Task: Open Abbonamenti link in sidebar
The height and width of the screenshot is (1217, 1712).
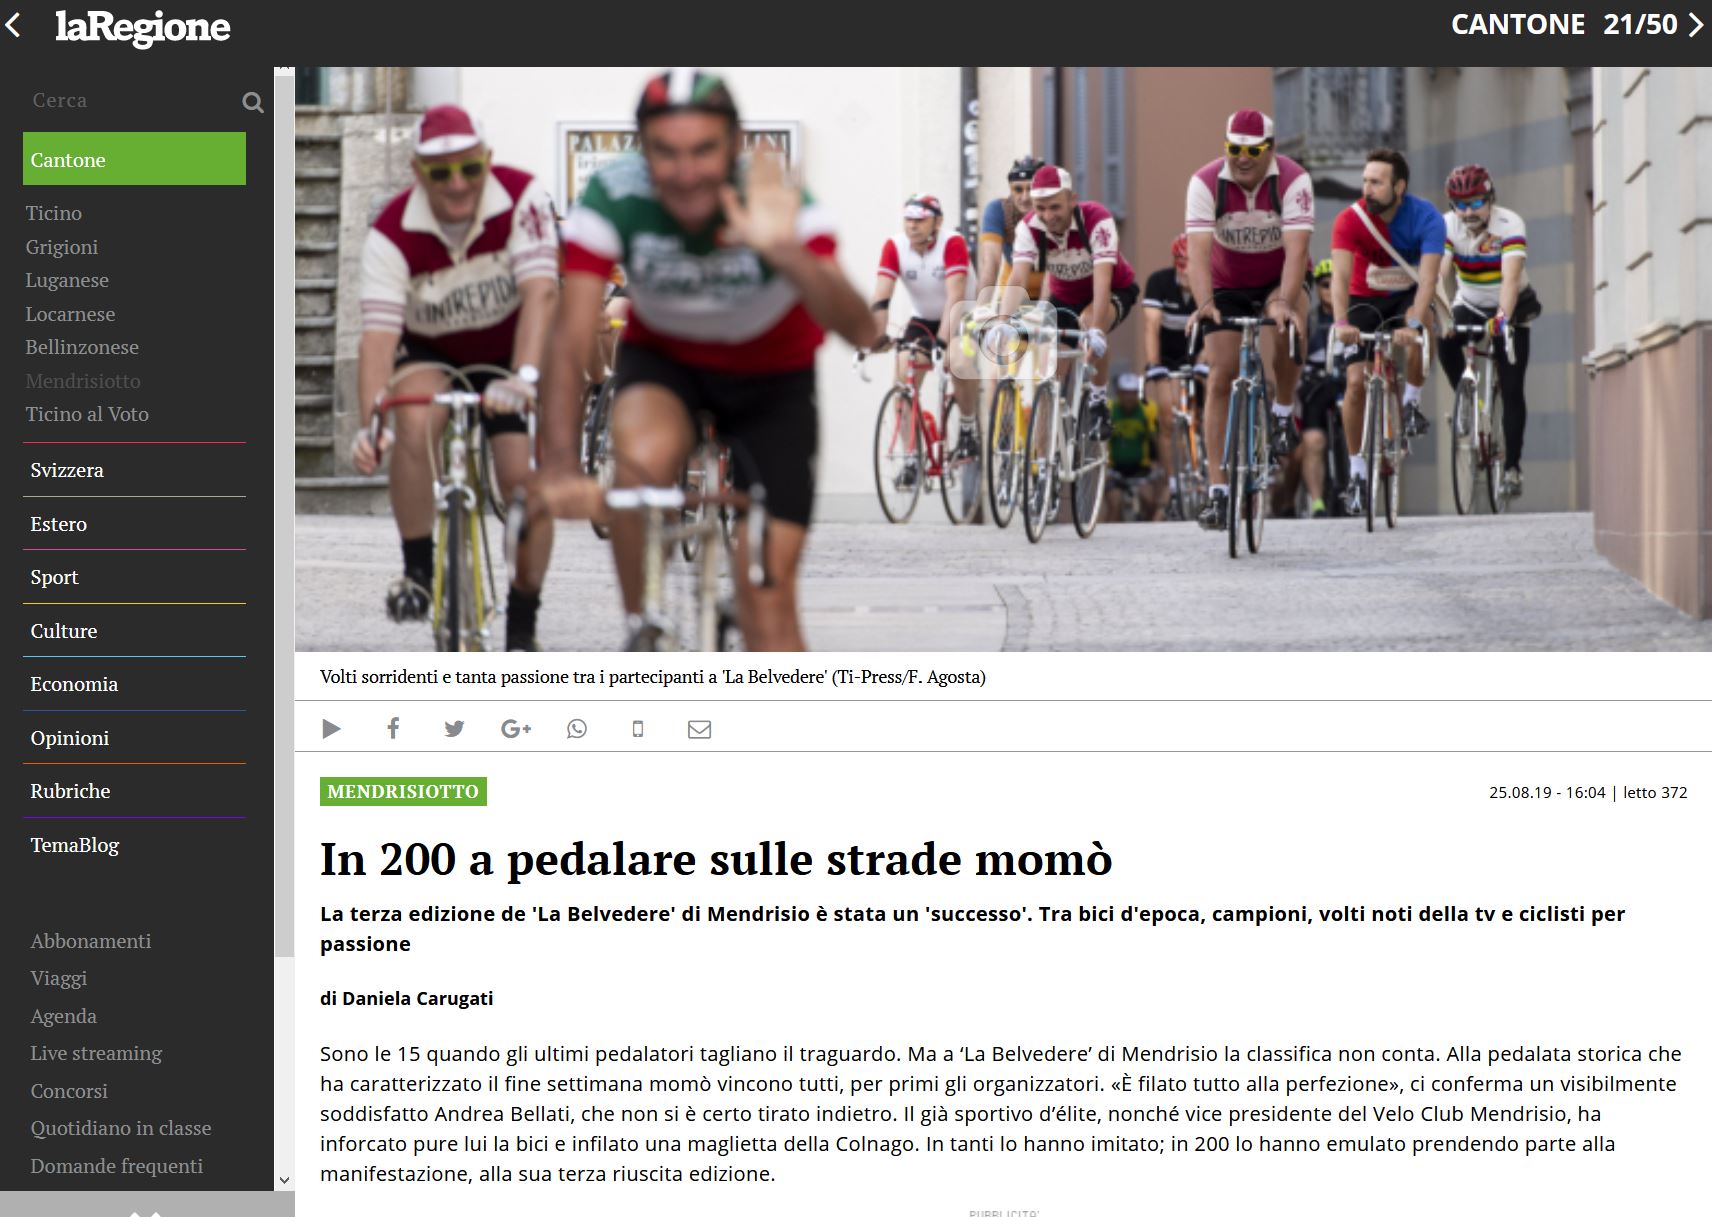Action: (91, 941)
